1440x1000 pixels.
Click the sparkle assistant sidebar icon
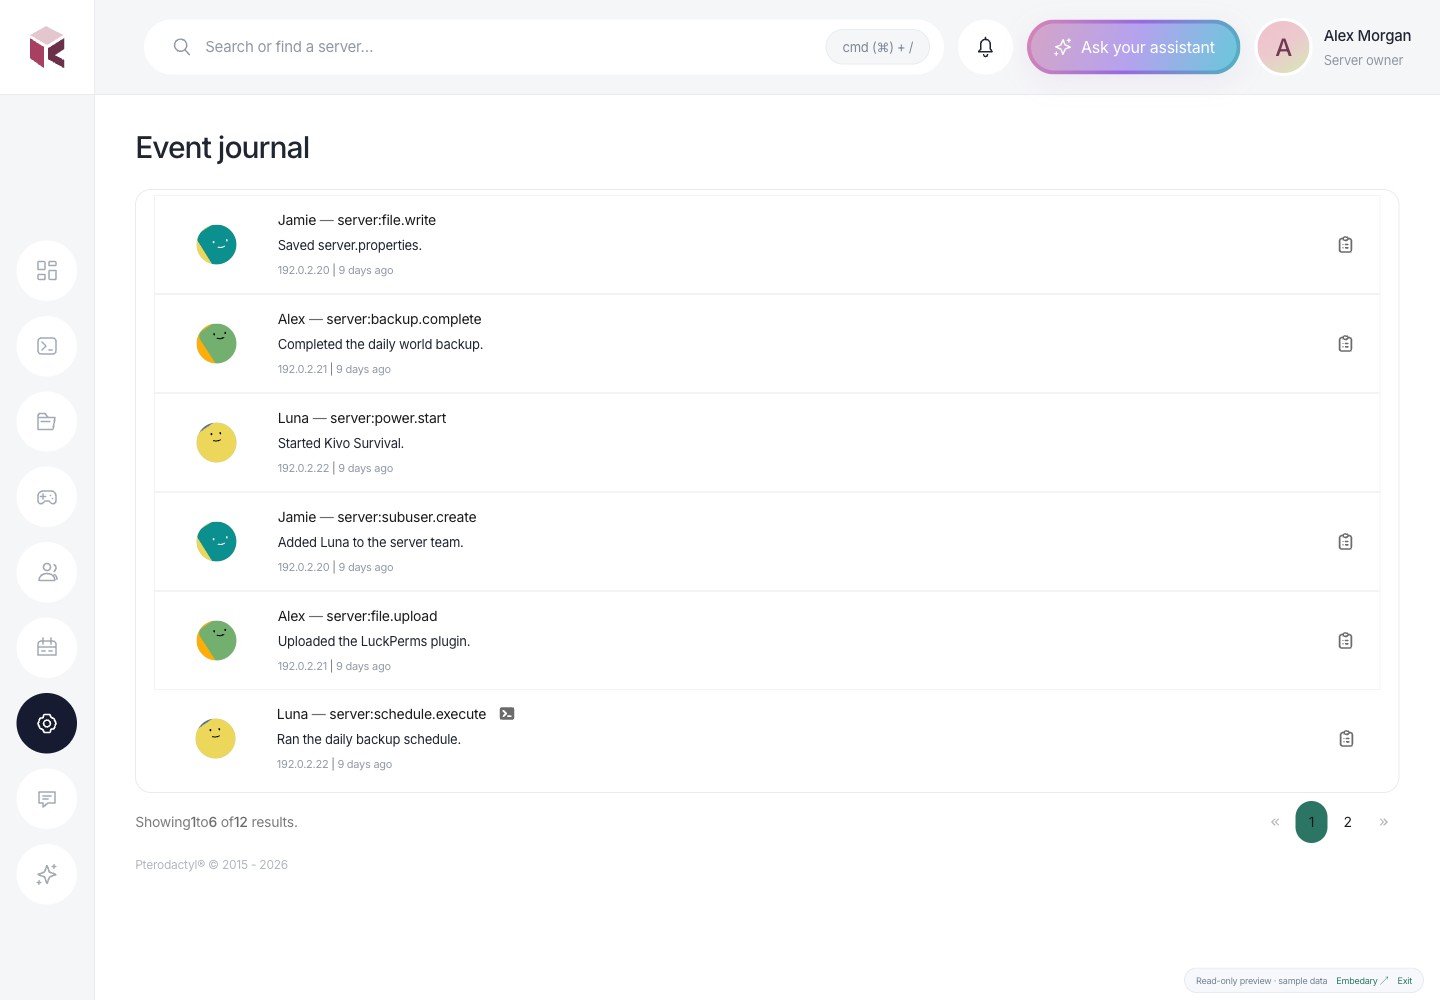tap(47, 874)
